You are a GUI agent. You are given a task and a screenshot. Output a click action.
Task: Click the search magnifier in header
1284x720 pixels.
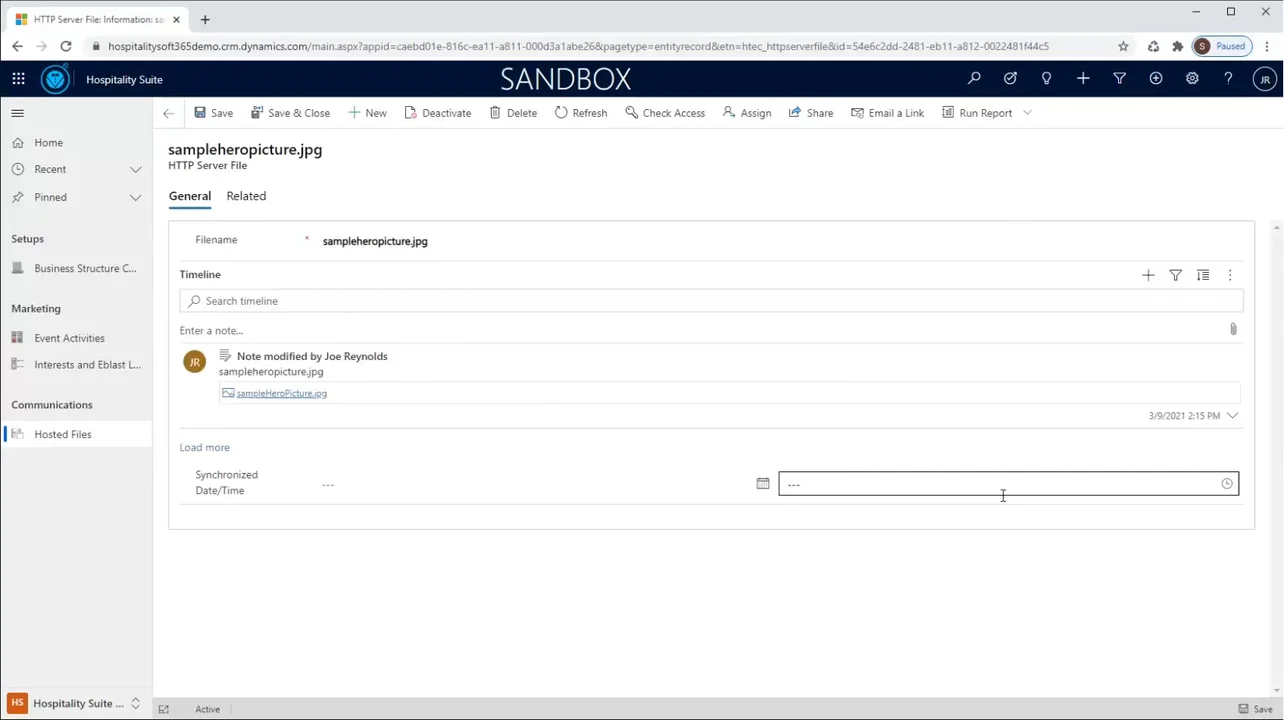(x=974, y=79)
